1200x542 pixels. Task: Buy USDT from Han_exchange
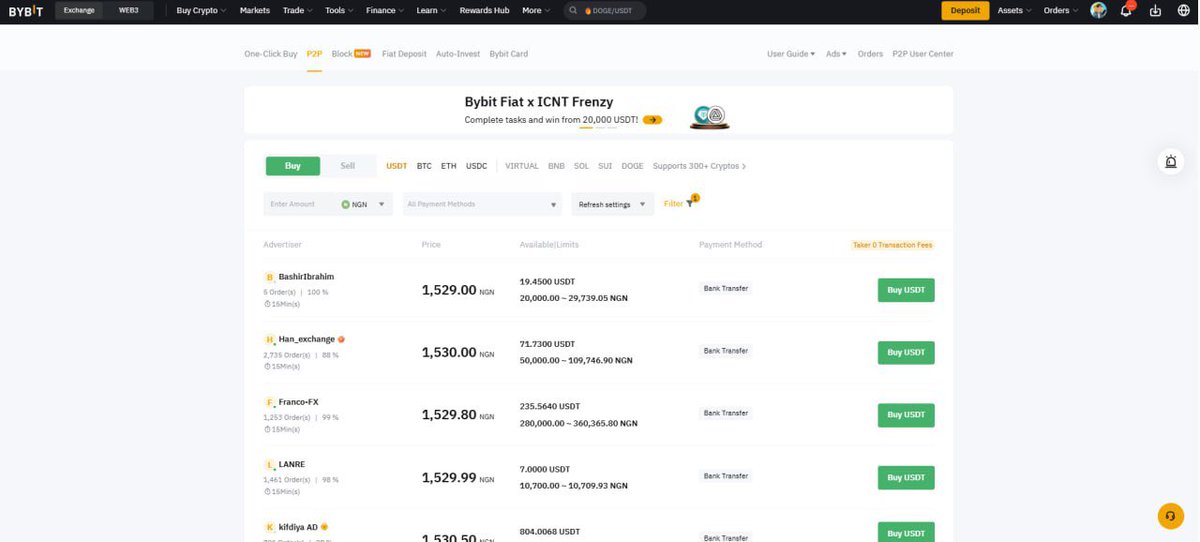[x=906, y=352]
